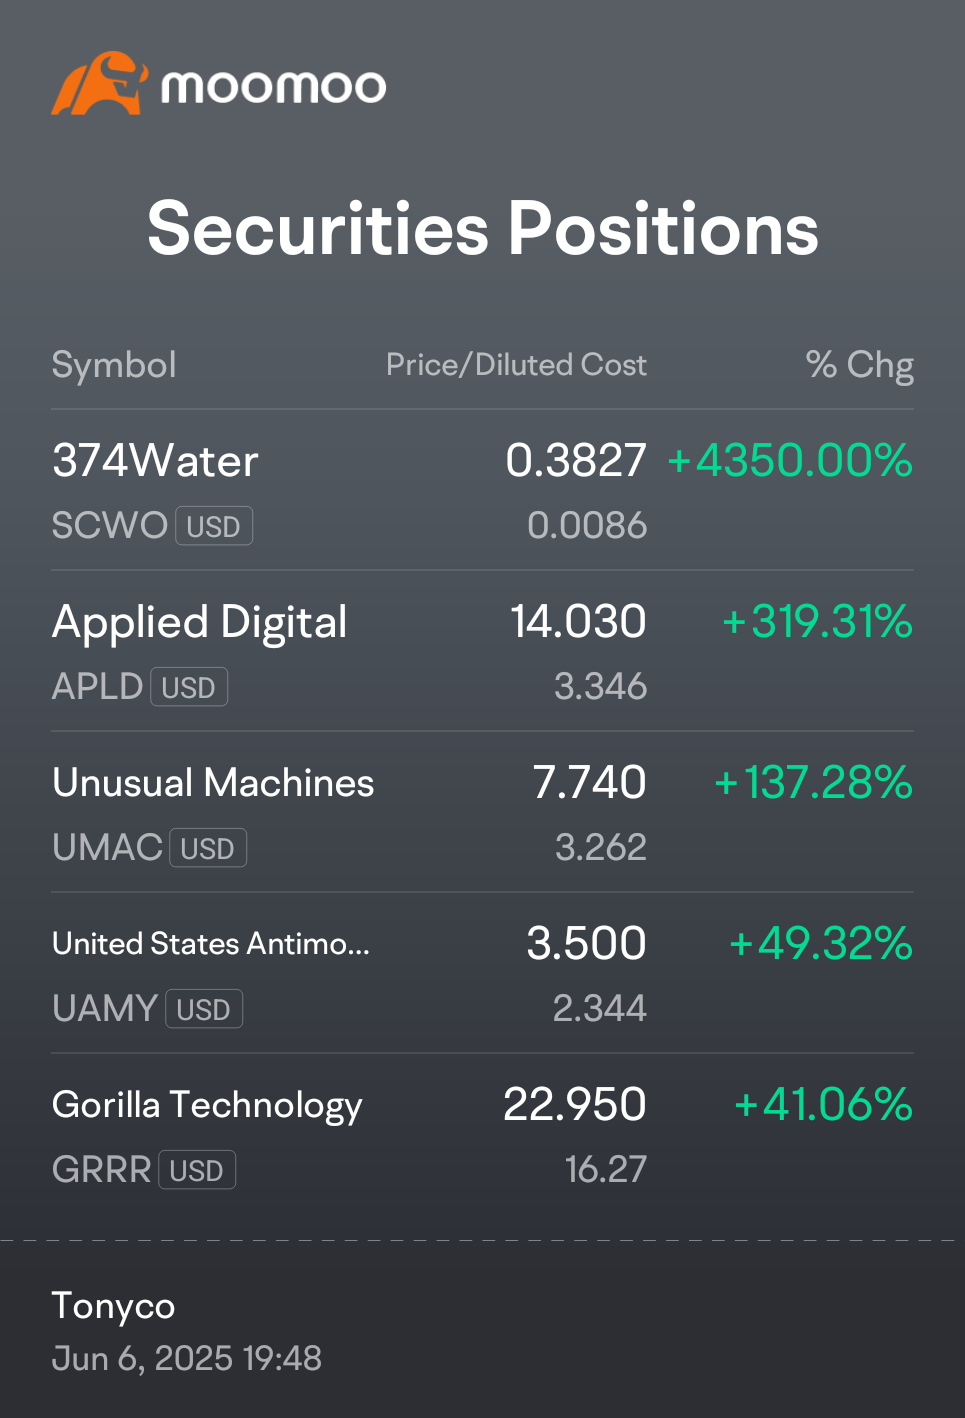
Task: Click the Price/Diluted Cost column header
Action: pos(516,365)
